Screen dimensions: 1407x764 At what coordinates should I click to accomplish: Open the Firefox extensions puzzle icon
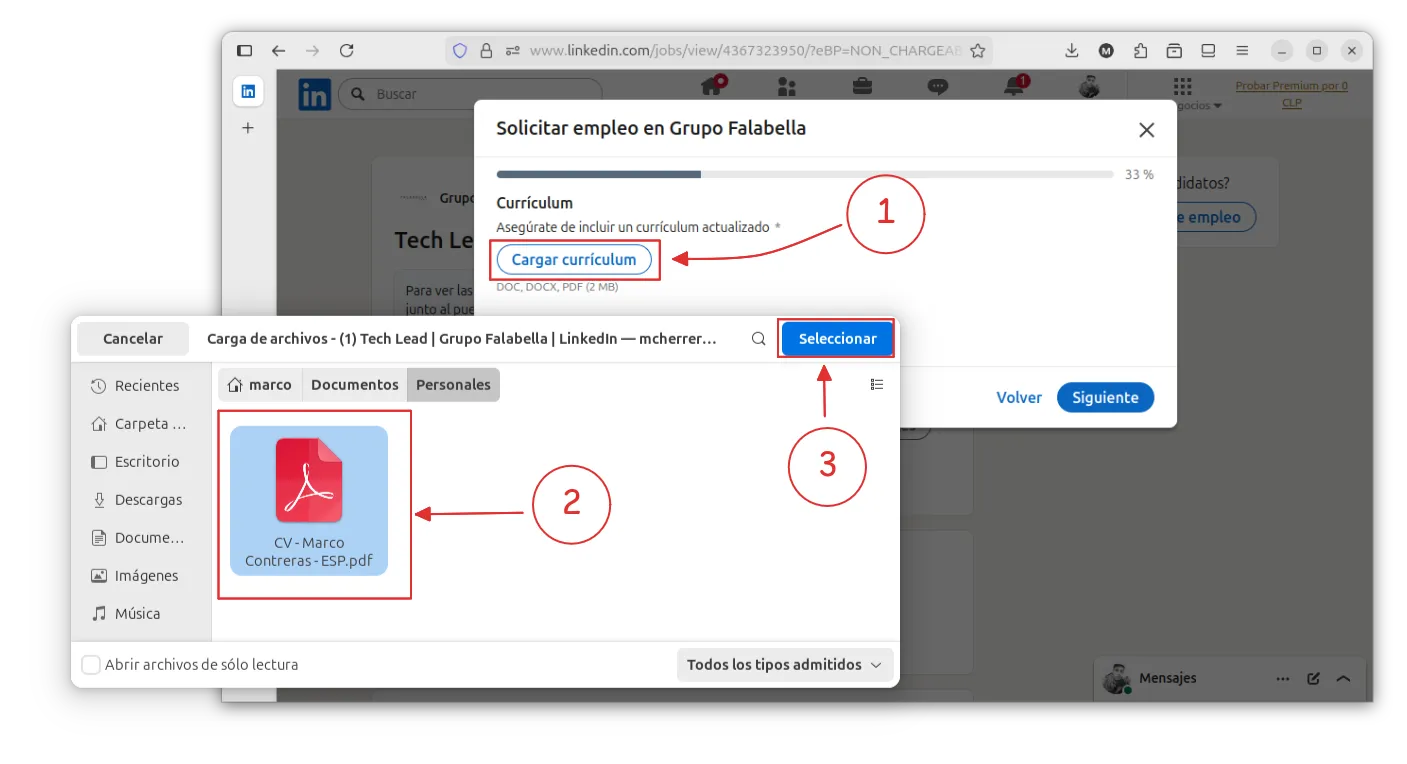coord(1140,50)
